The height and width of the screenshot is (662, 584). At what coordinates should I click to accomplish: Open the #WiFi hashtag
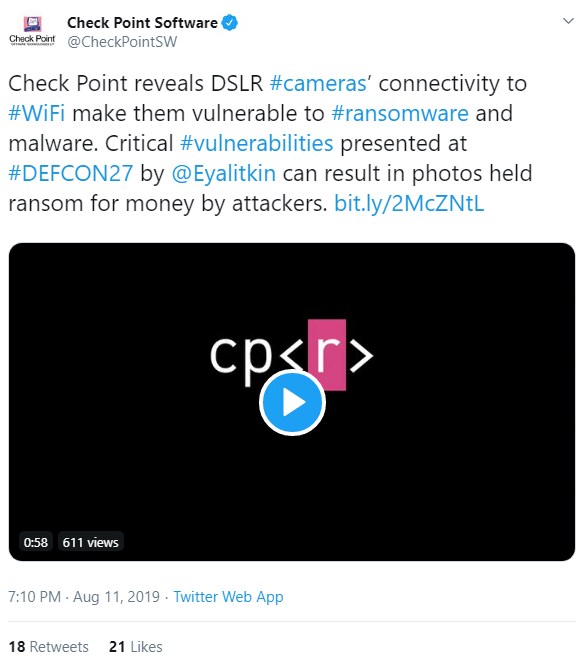37,113
